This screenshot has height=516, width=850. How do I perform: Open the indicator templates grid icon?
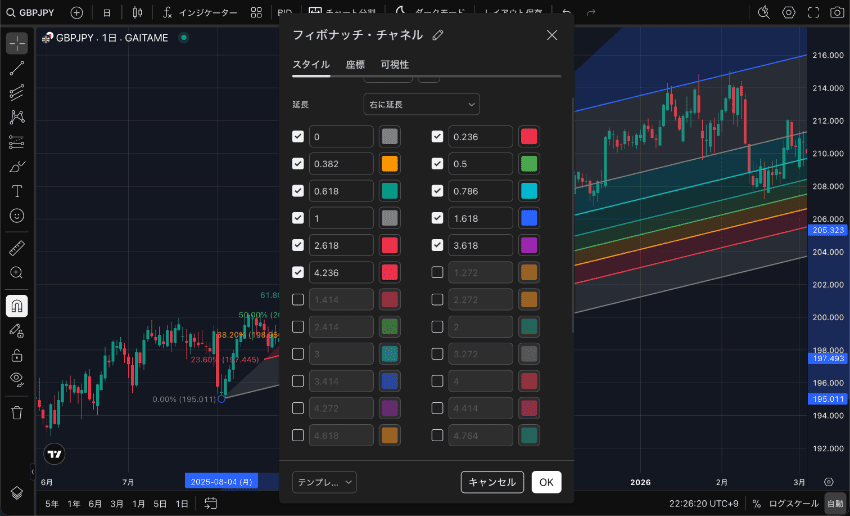click(256, 12)
